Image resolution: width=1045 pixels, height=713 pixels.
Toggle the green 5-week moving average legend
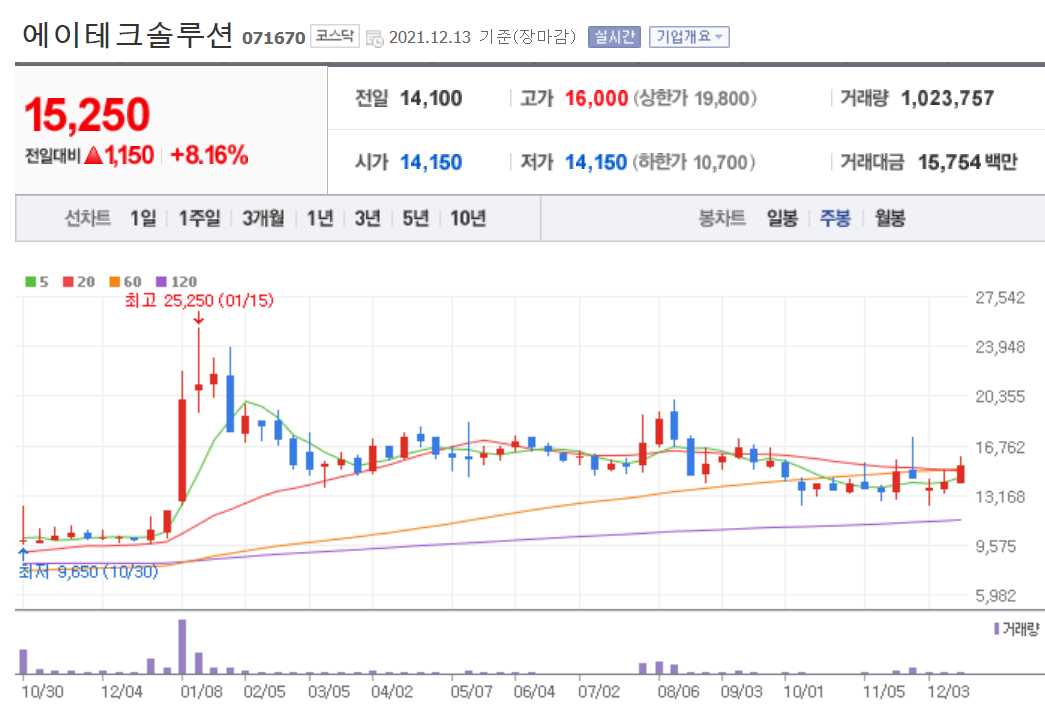point(33,281)
